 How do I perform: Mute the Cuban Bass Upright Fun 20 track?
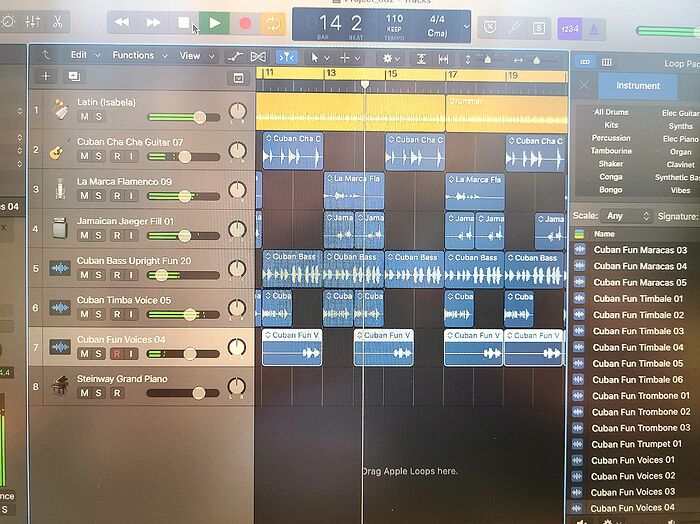point(84,274)
